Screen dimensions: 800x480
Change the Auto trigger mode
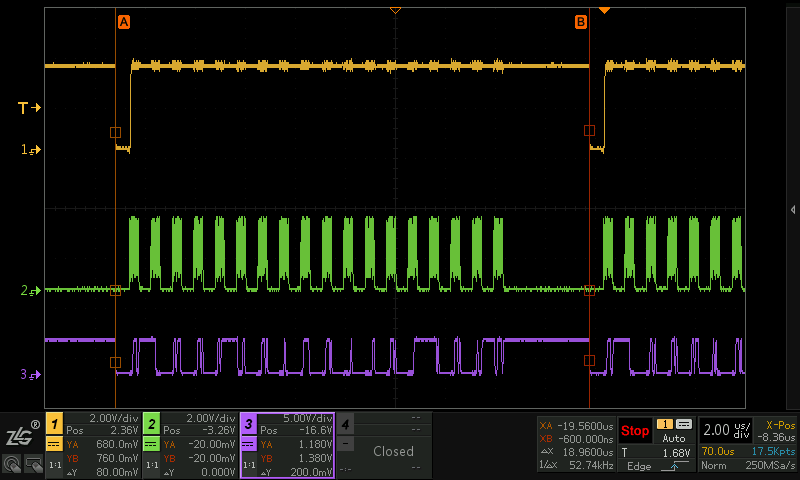[x=673, y=438]
